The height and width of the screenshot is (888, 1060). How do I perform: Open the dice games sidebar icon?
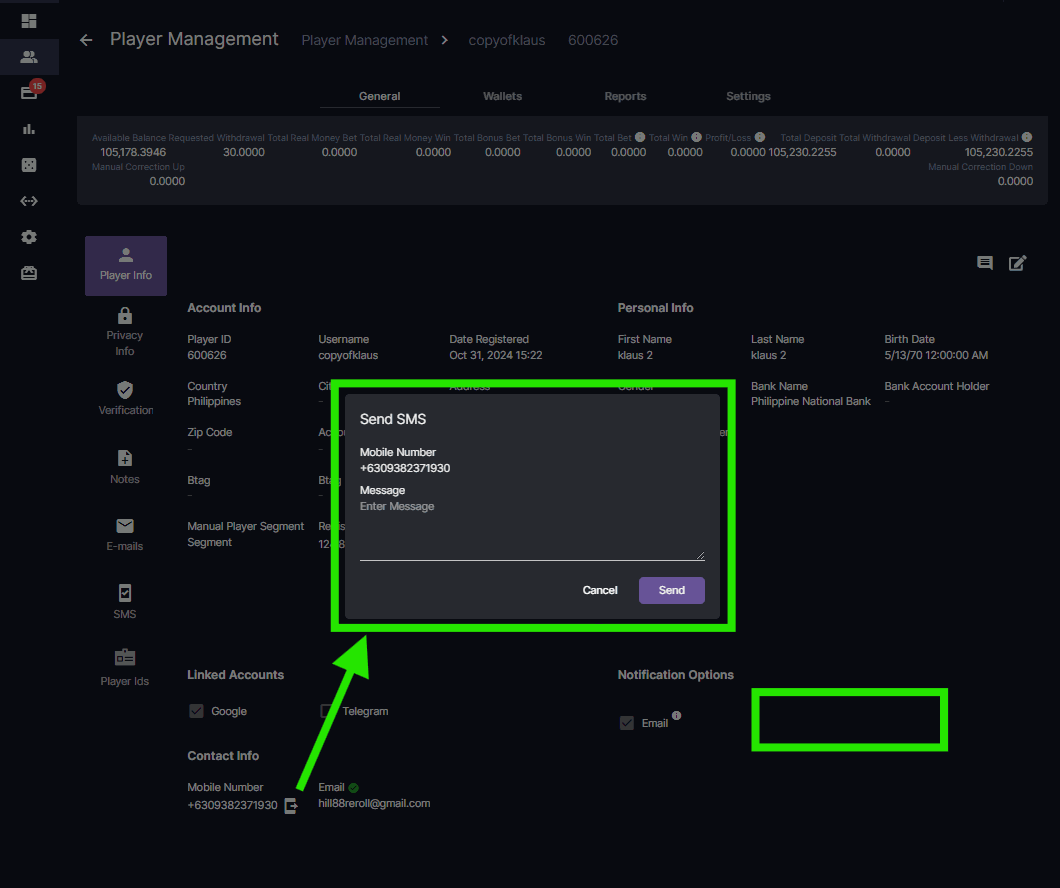pyautogui.click(x=29, y=165)
